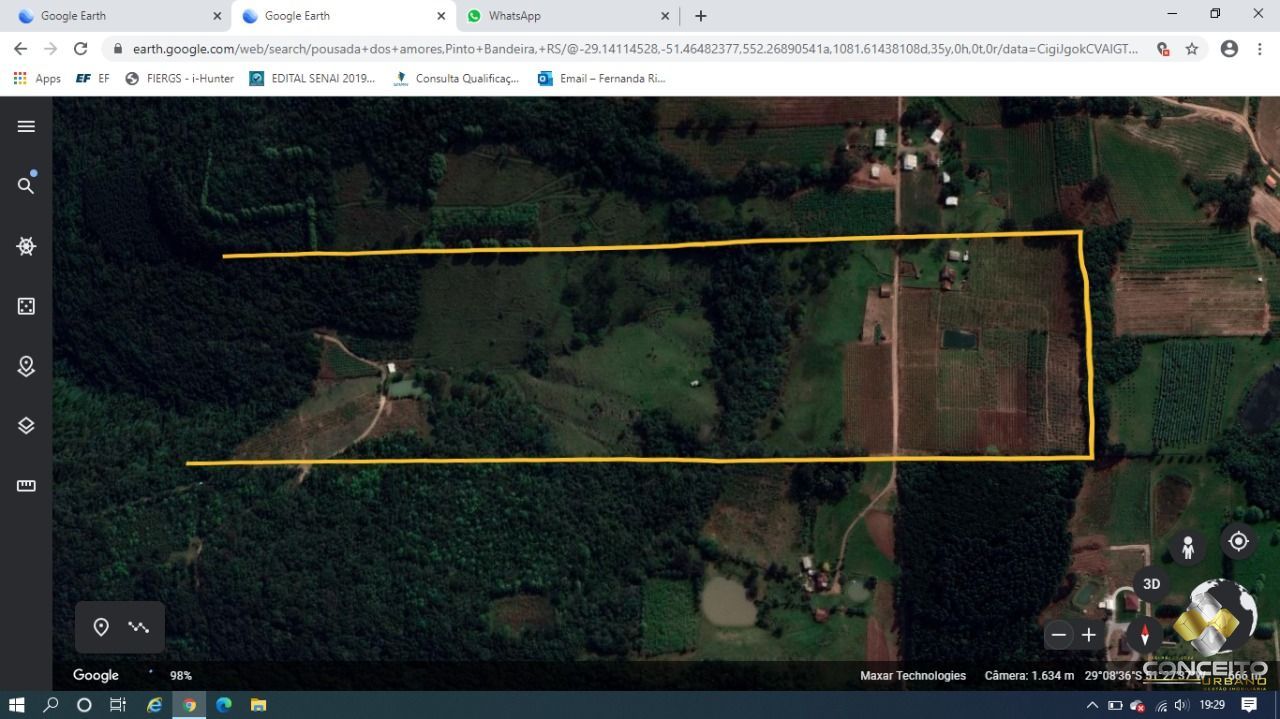
Task: Open the volume control in system tray
Action: pyautogui.click(x=1181, y=705)
